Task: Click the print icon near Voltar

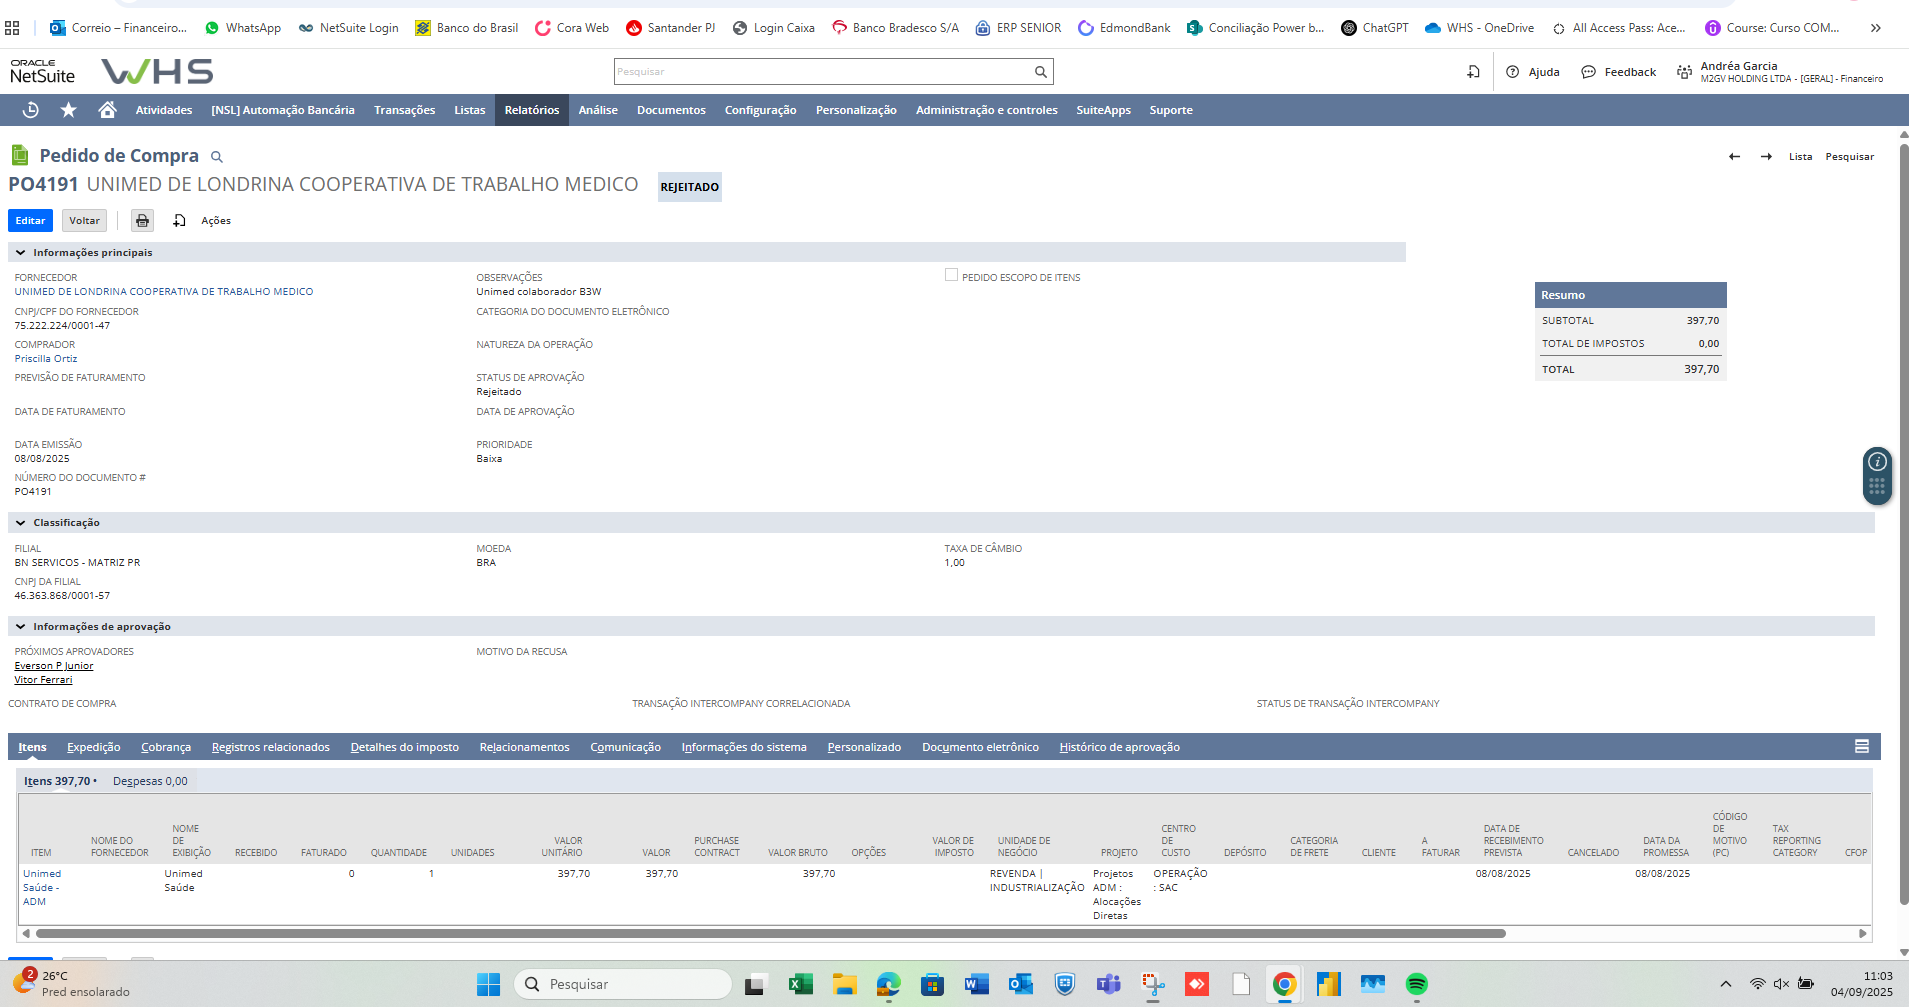Action: point(143,221)
